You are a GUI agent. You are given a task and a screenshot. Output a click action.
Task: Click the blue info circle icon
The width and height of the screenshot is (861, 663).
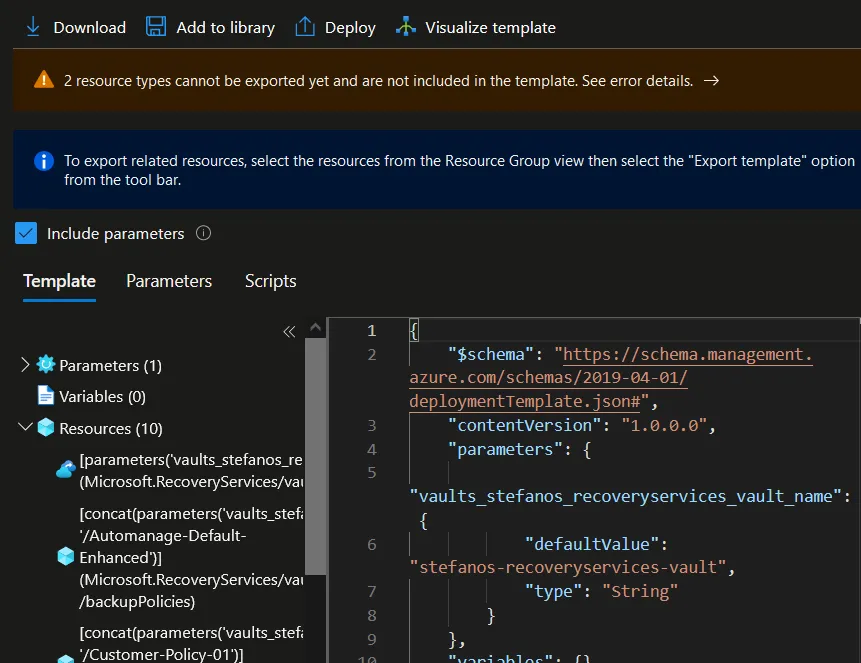(x=44, y=161)
